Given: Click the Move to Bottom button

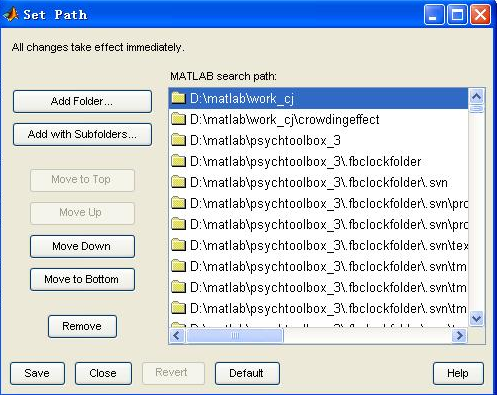Looking at the screenshot, I should pyautogui.click(x=82, y=279).
